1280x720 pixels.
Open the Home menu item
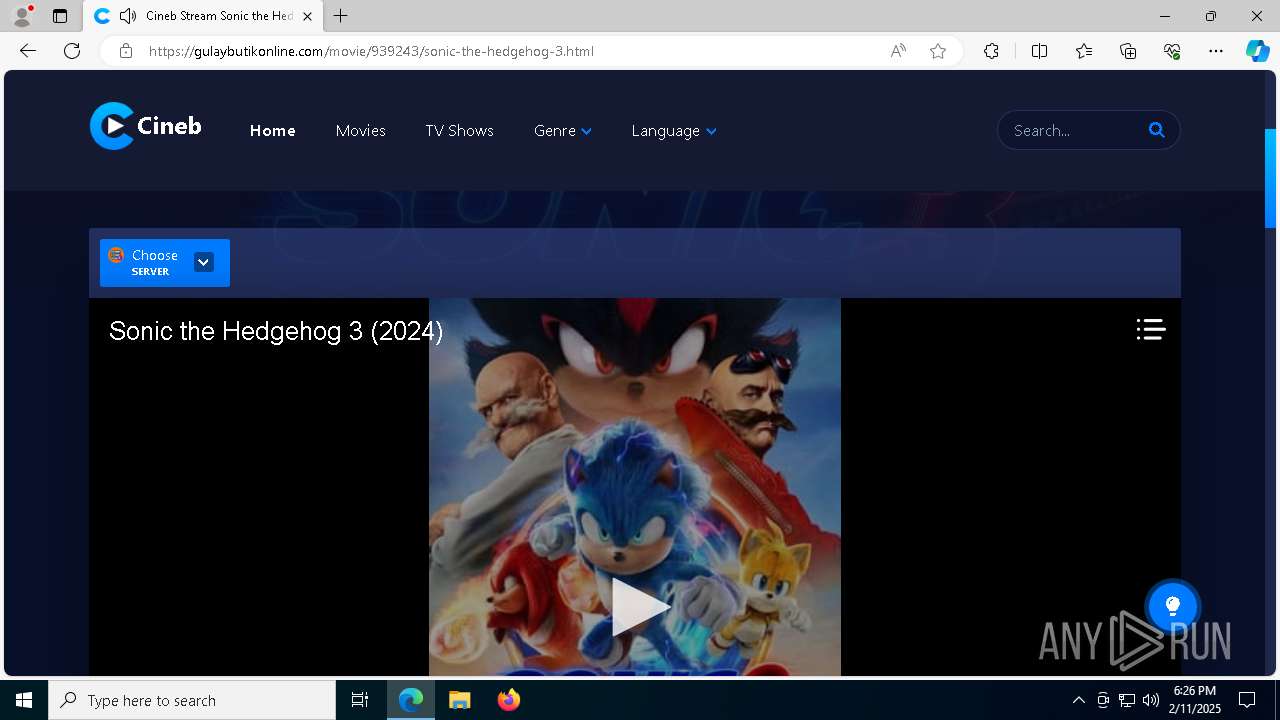click(272, 131)
